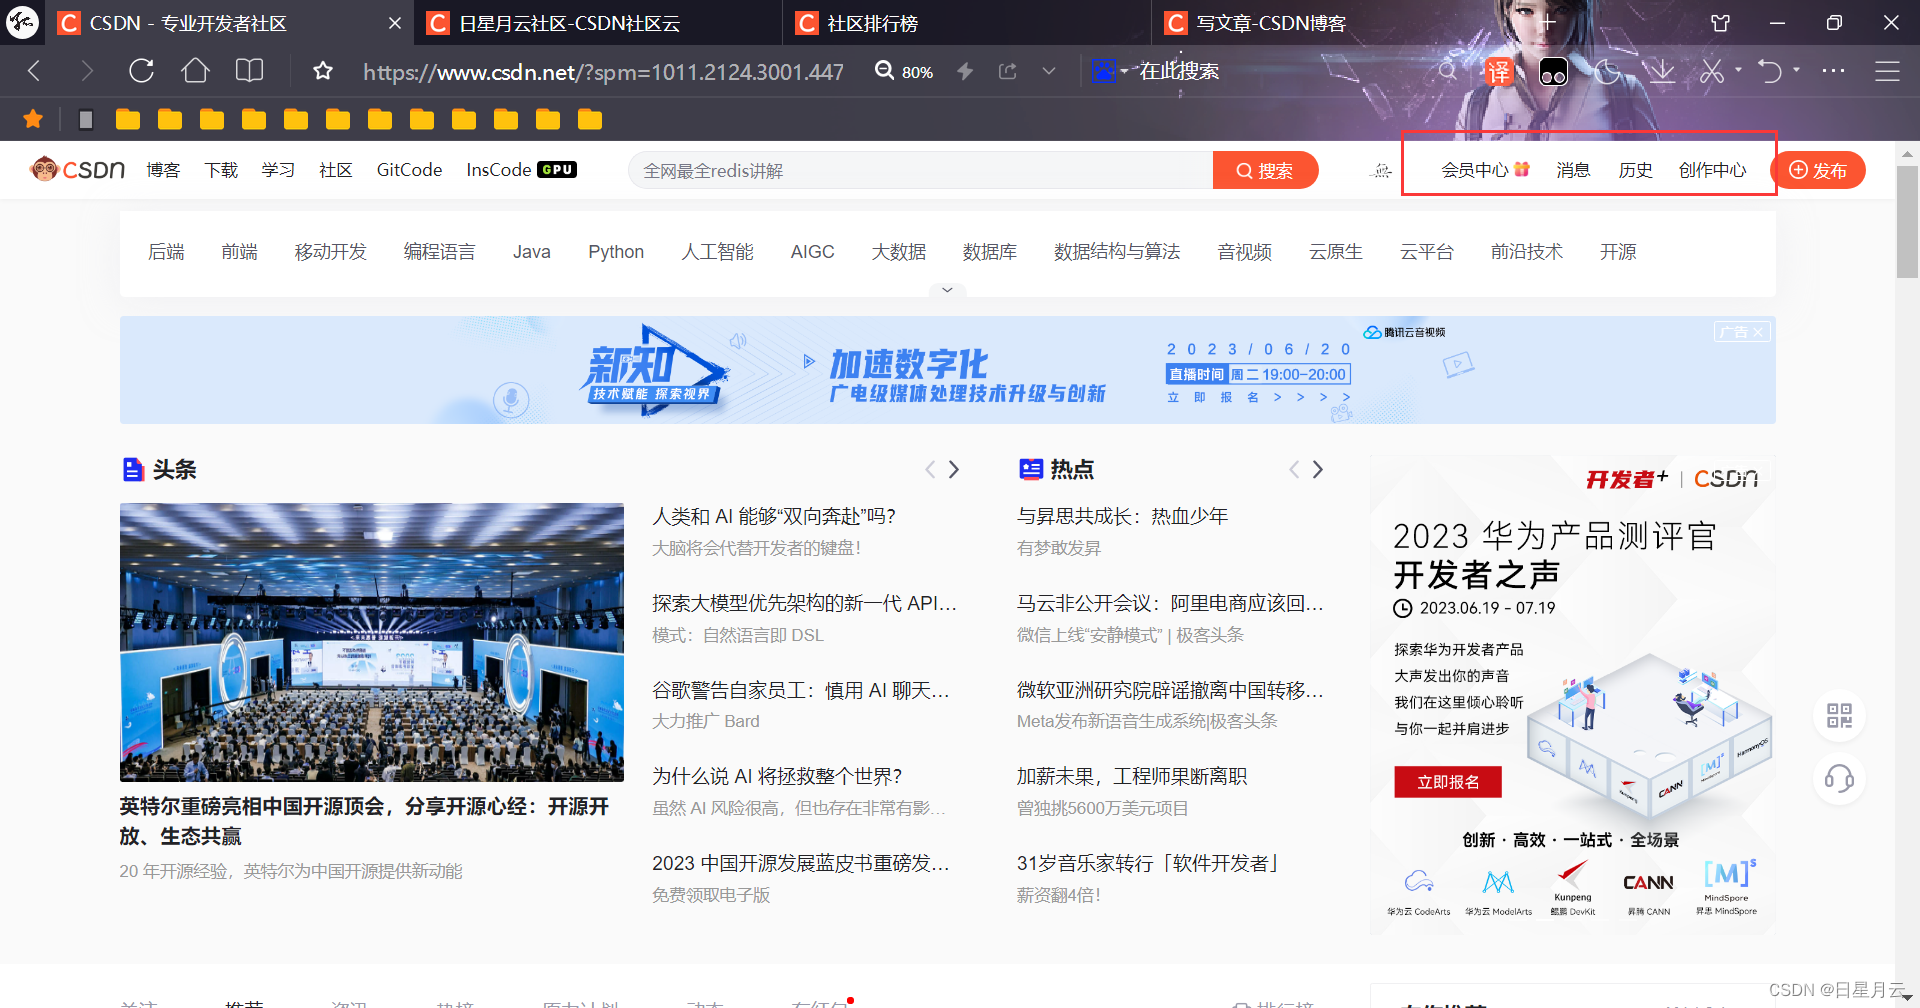
Task: Open 下载 in CSDN navigation
Action: 221,170
